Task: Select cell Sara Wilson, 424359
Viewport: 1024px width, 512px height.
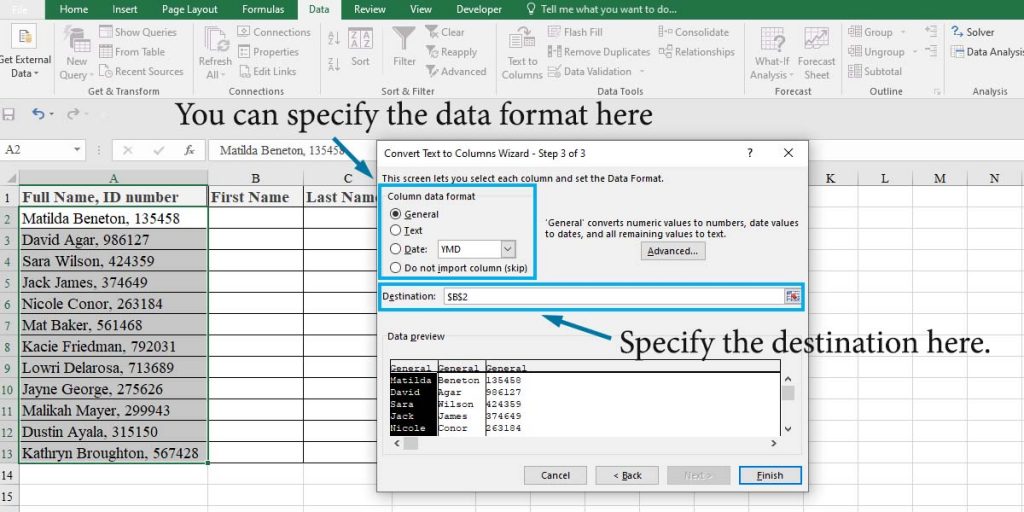Action: tap(114, 261)
